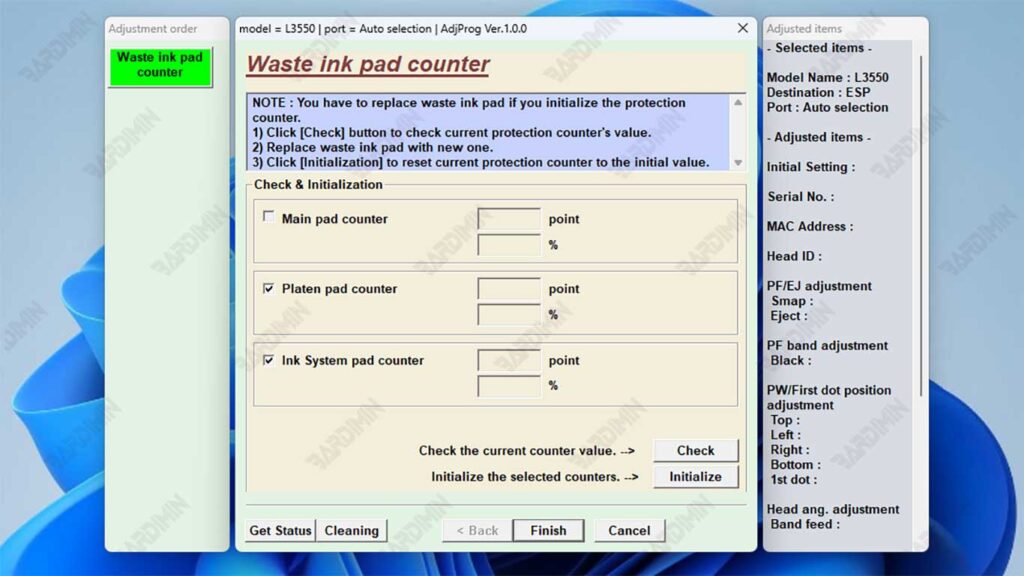Click 'Port : Auto selection' text
This screenshot has height=576, width=1024.
click(x=827, y=107)
